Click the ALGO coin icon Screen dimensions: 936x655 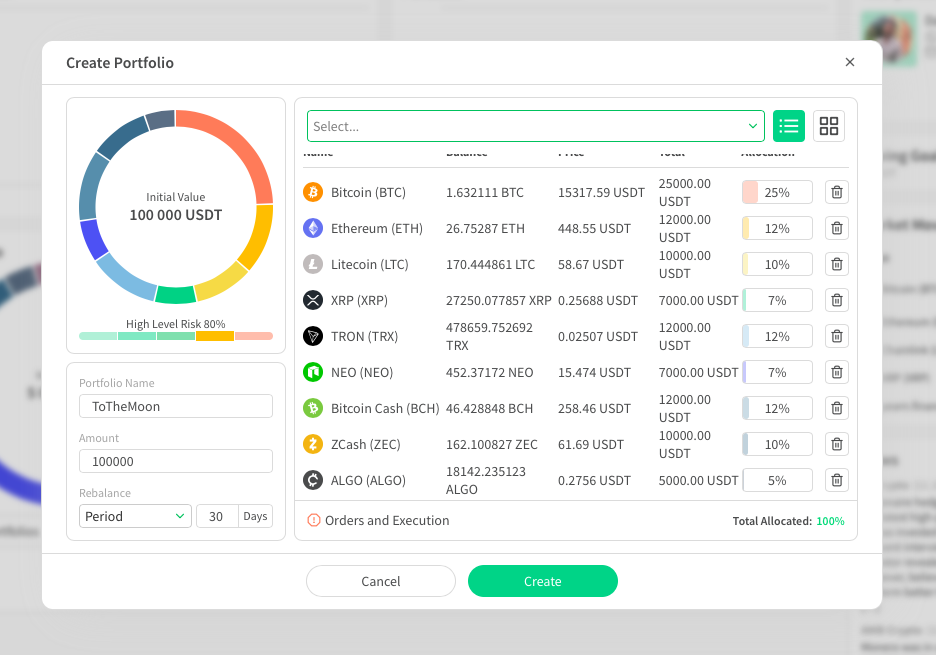[313, 480]
